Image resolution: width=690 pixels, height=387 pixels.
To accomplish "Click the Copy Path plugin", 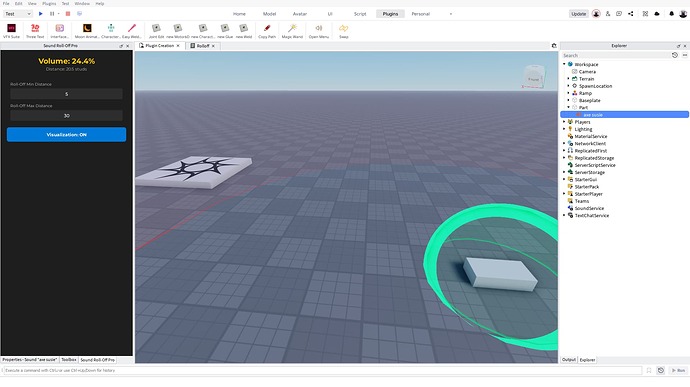I will 267,31.
